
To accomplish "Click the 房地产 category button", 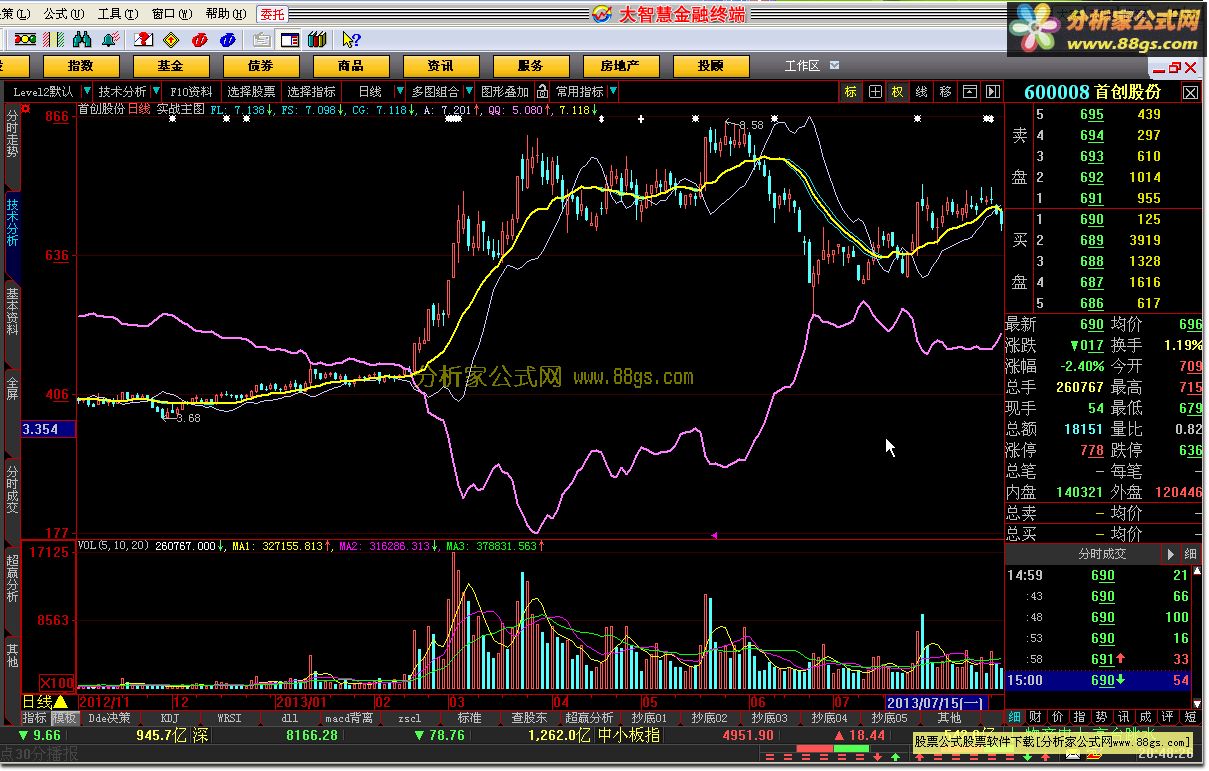I will 621,66.
